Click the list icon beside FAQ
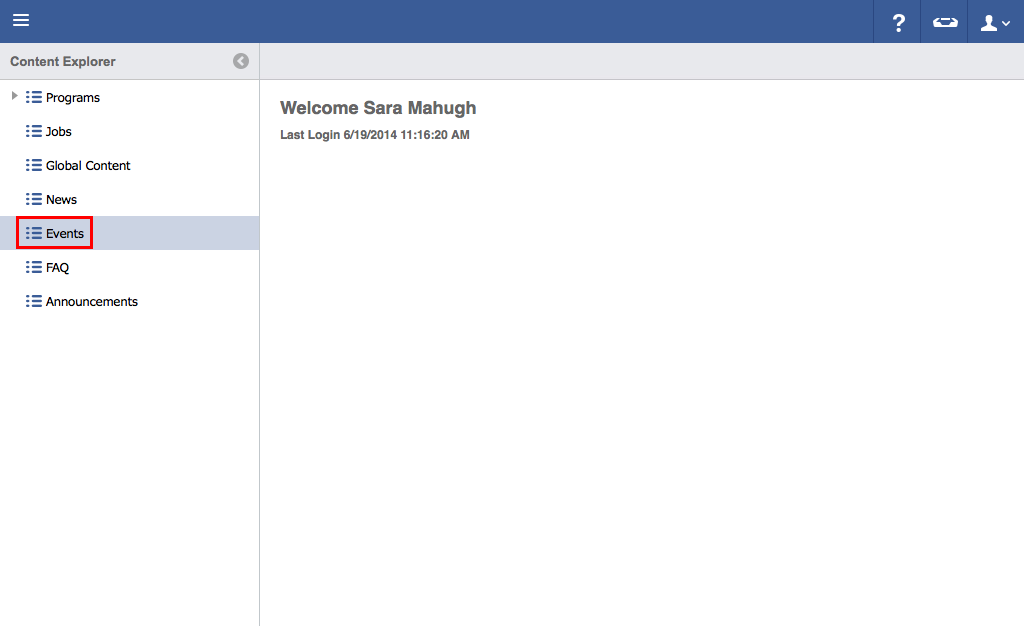Screen dimensions: 1024x626 [34, 268]
